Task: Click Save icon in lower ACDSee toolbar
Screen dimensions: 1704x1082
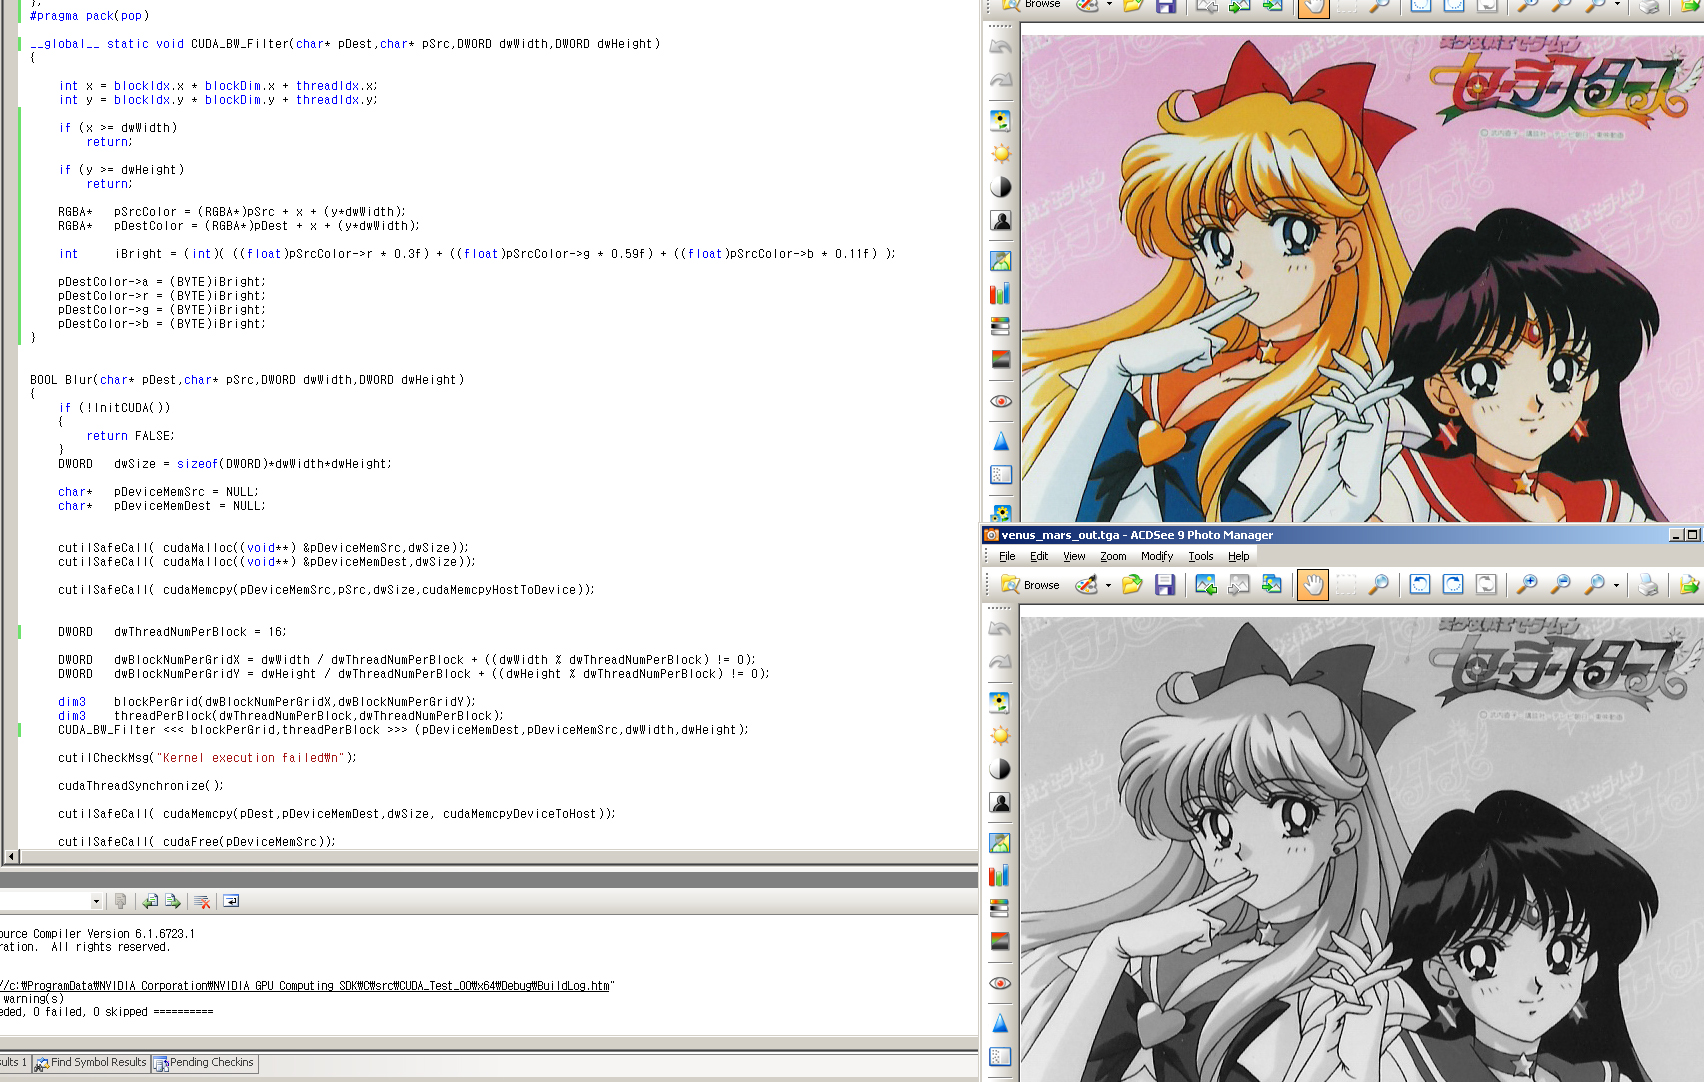Action: [1164, 585]
